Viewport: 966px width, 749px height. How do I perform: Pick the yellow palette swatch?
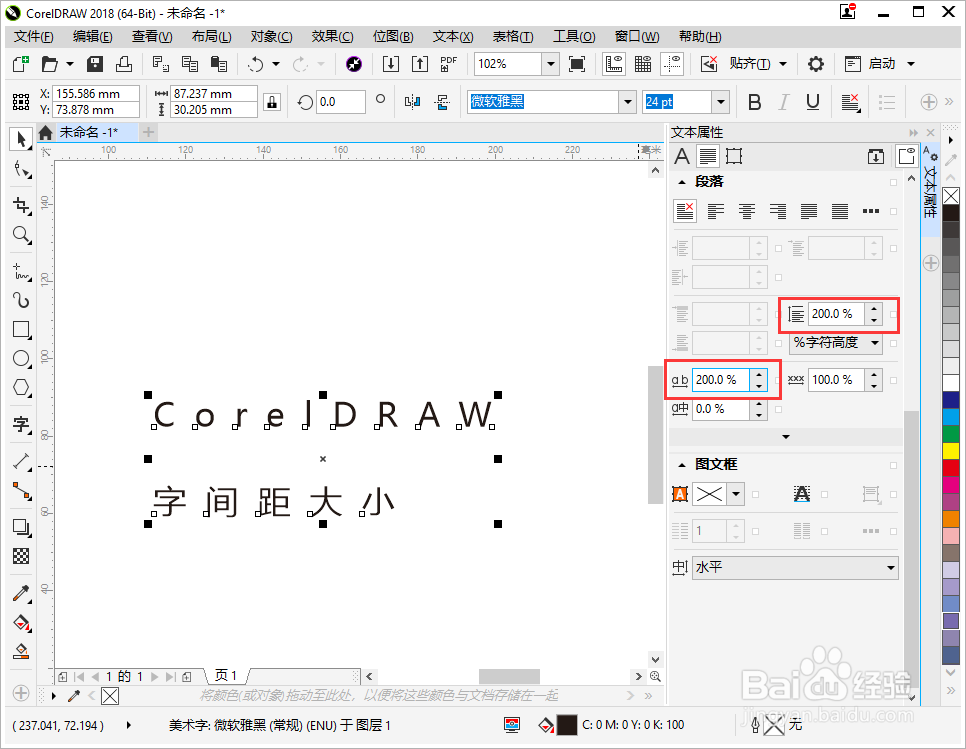pyautogui.click(x=951, y=451)
